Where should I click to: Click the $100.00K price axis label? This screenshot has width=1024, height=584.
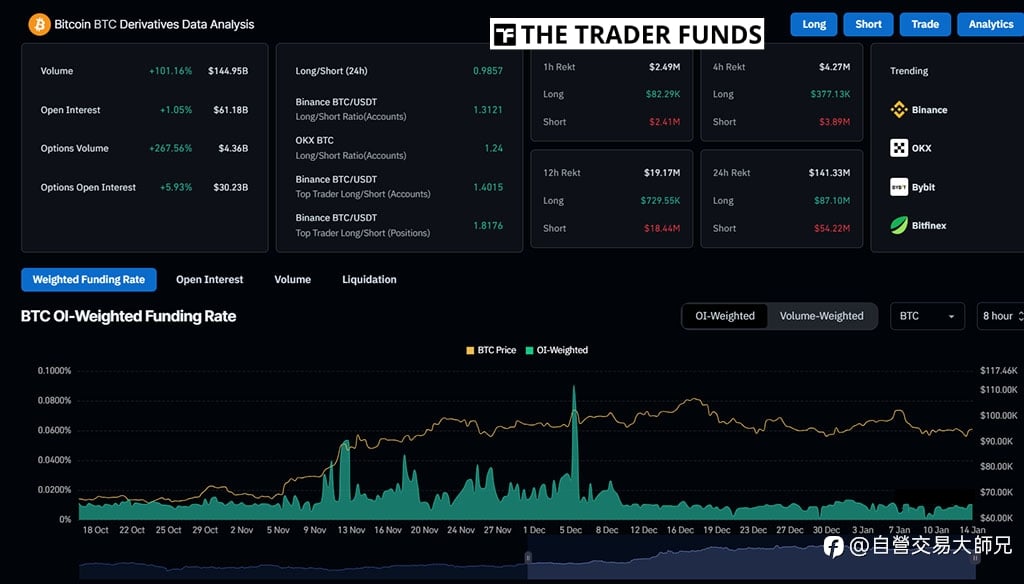tap(999, 415)
